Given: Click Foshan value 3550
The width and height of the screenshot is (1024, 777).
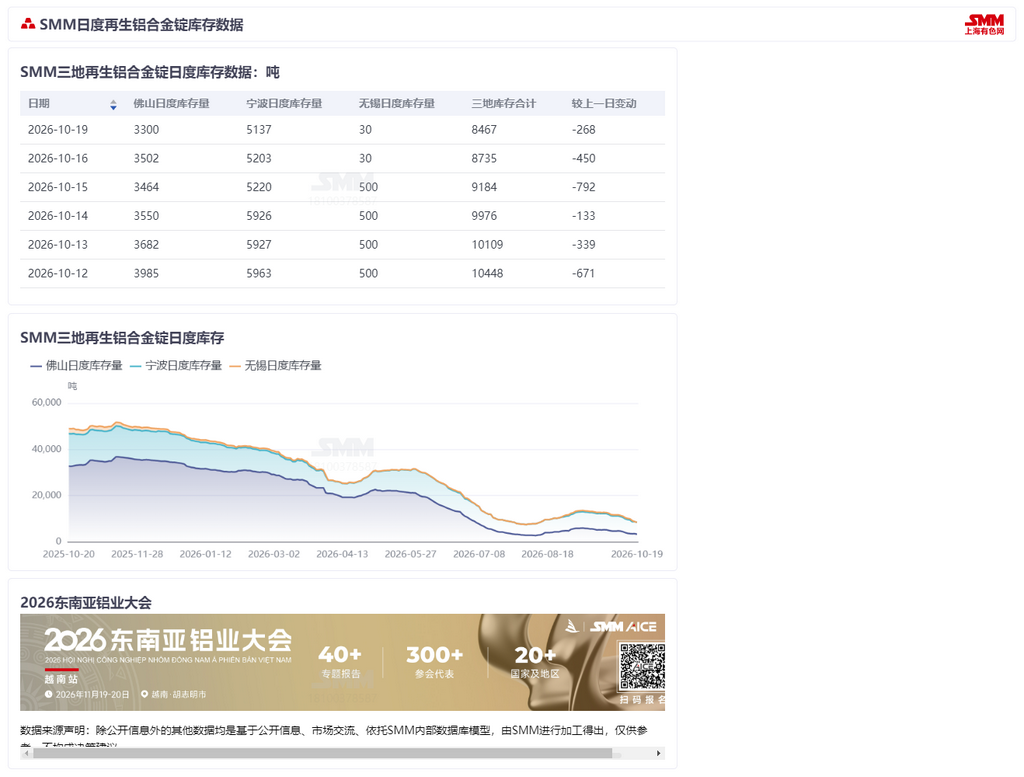Looking at the screenshot, I should tap(146, 216).
